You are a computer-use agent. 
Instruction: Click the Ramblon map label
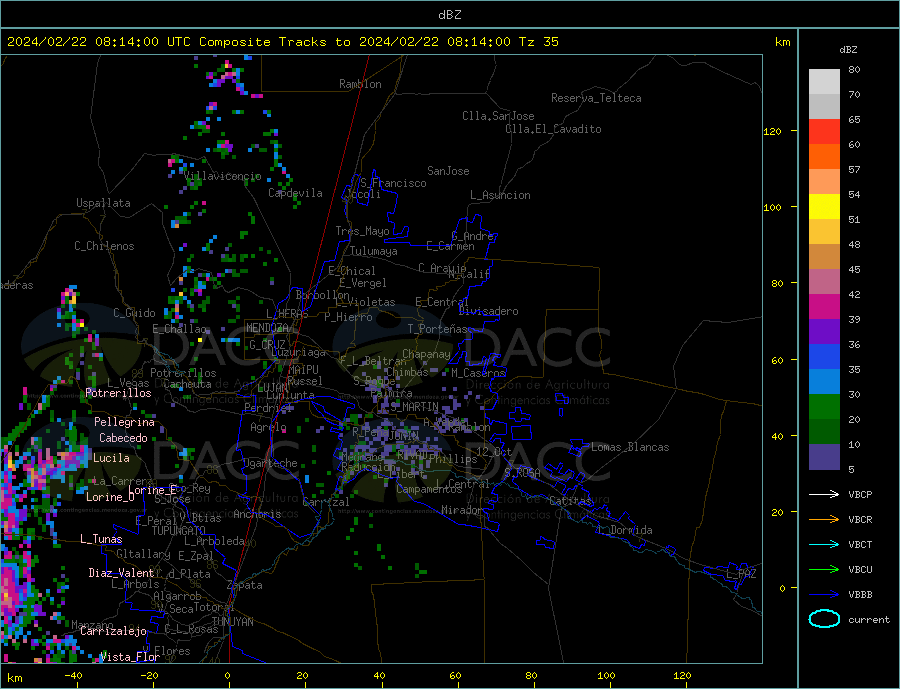360,84
